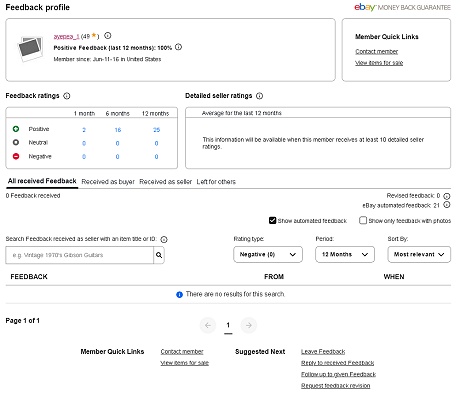Click Leave Feedback link
Image resolution: width=460 pixels, height=400 pixels.
point(323,351)
